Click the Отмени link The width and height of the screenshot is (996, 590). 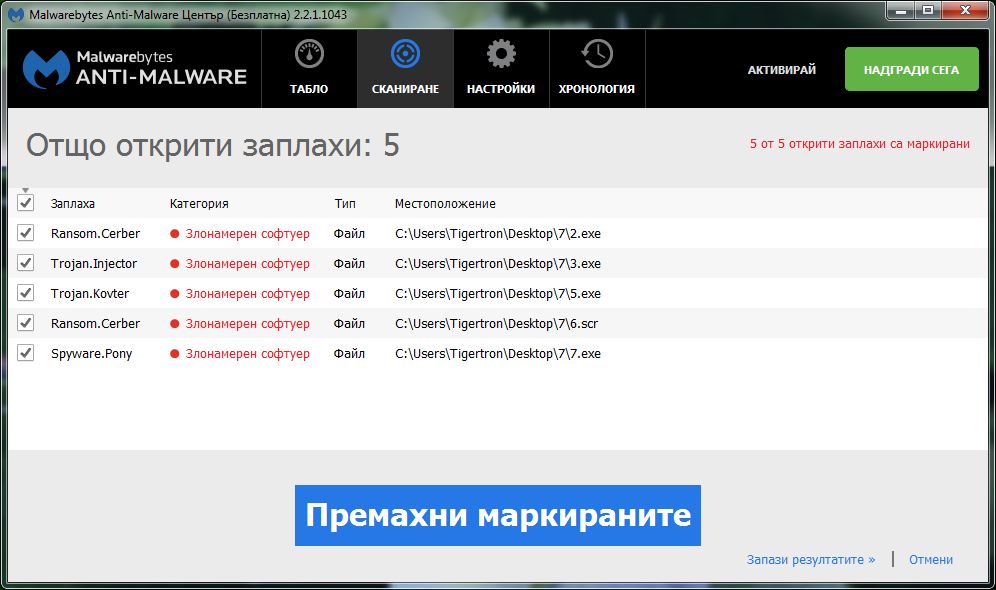931,560
